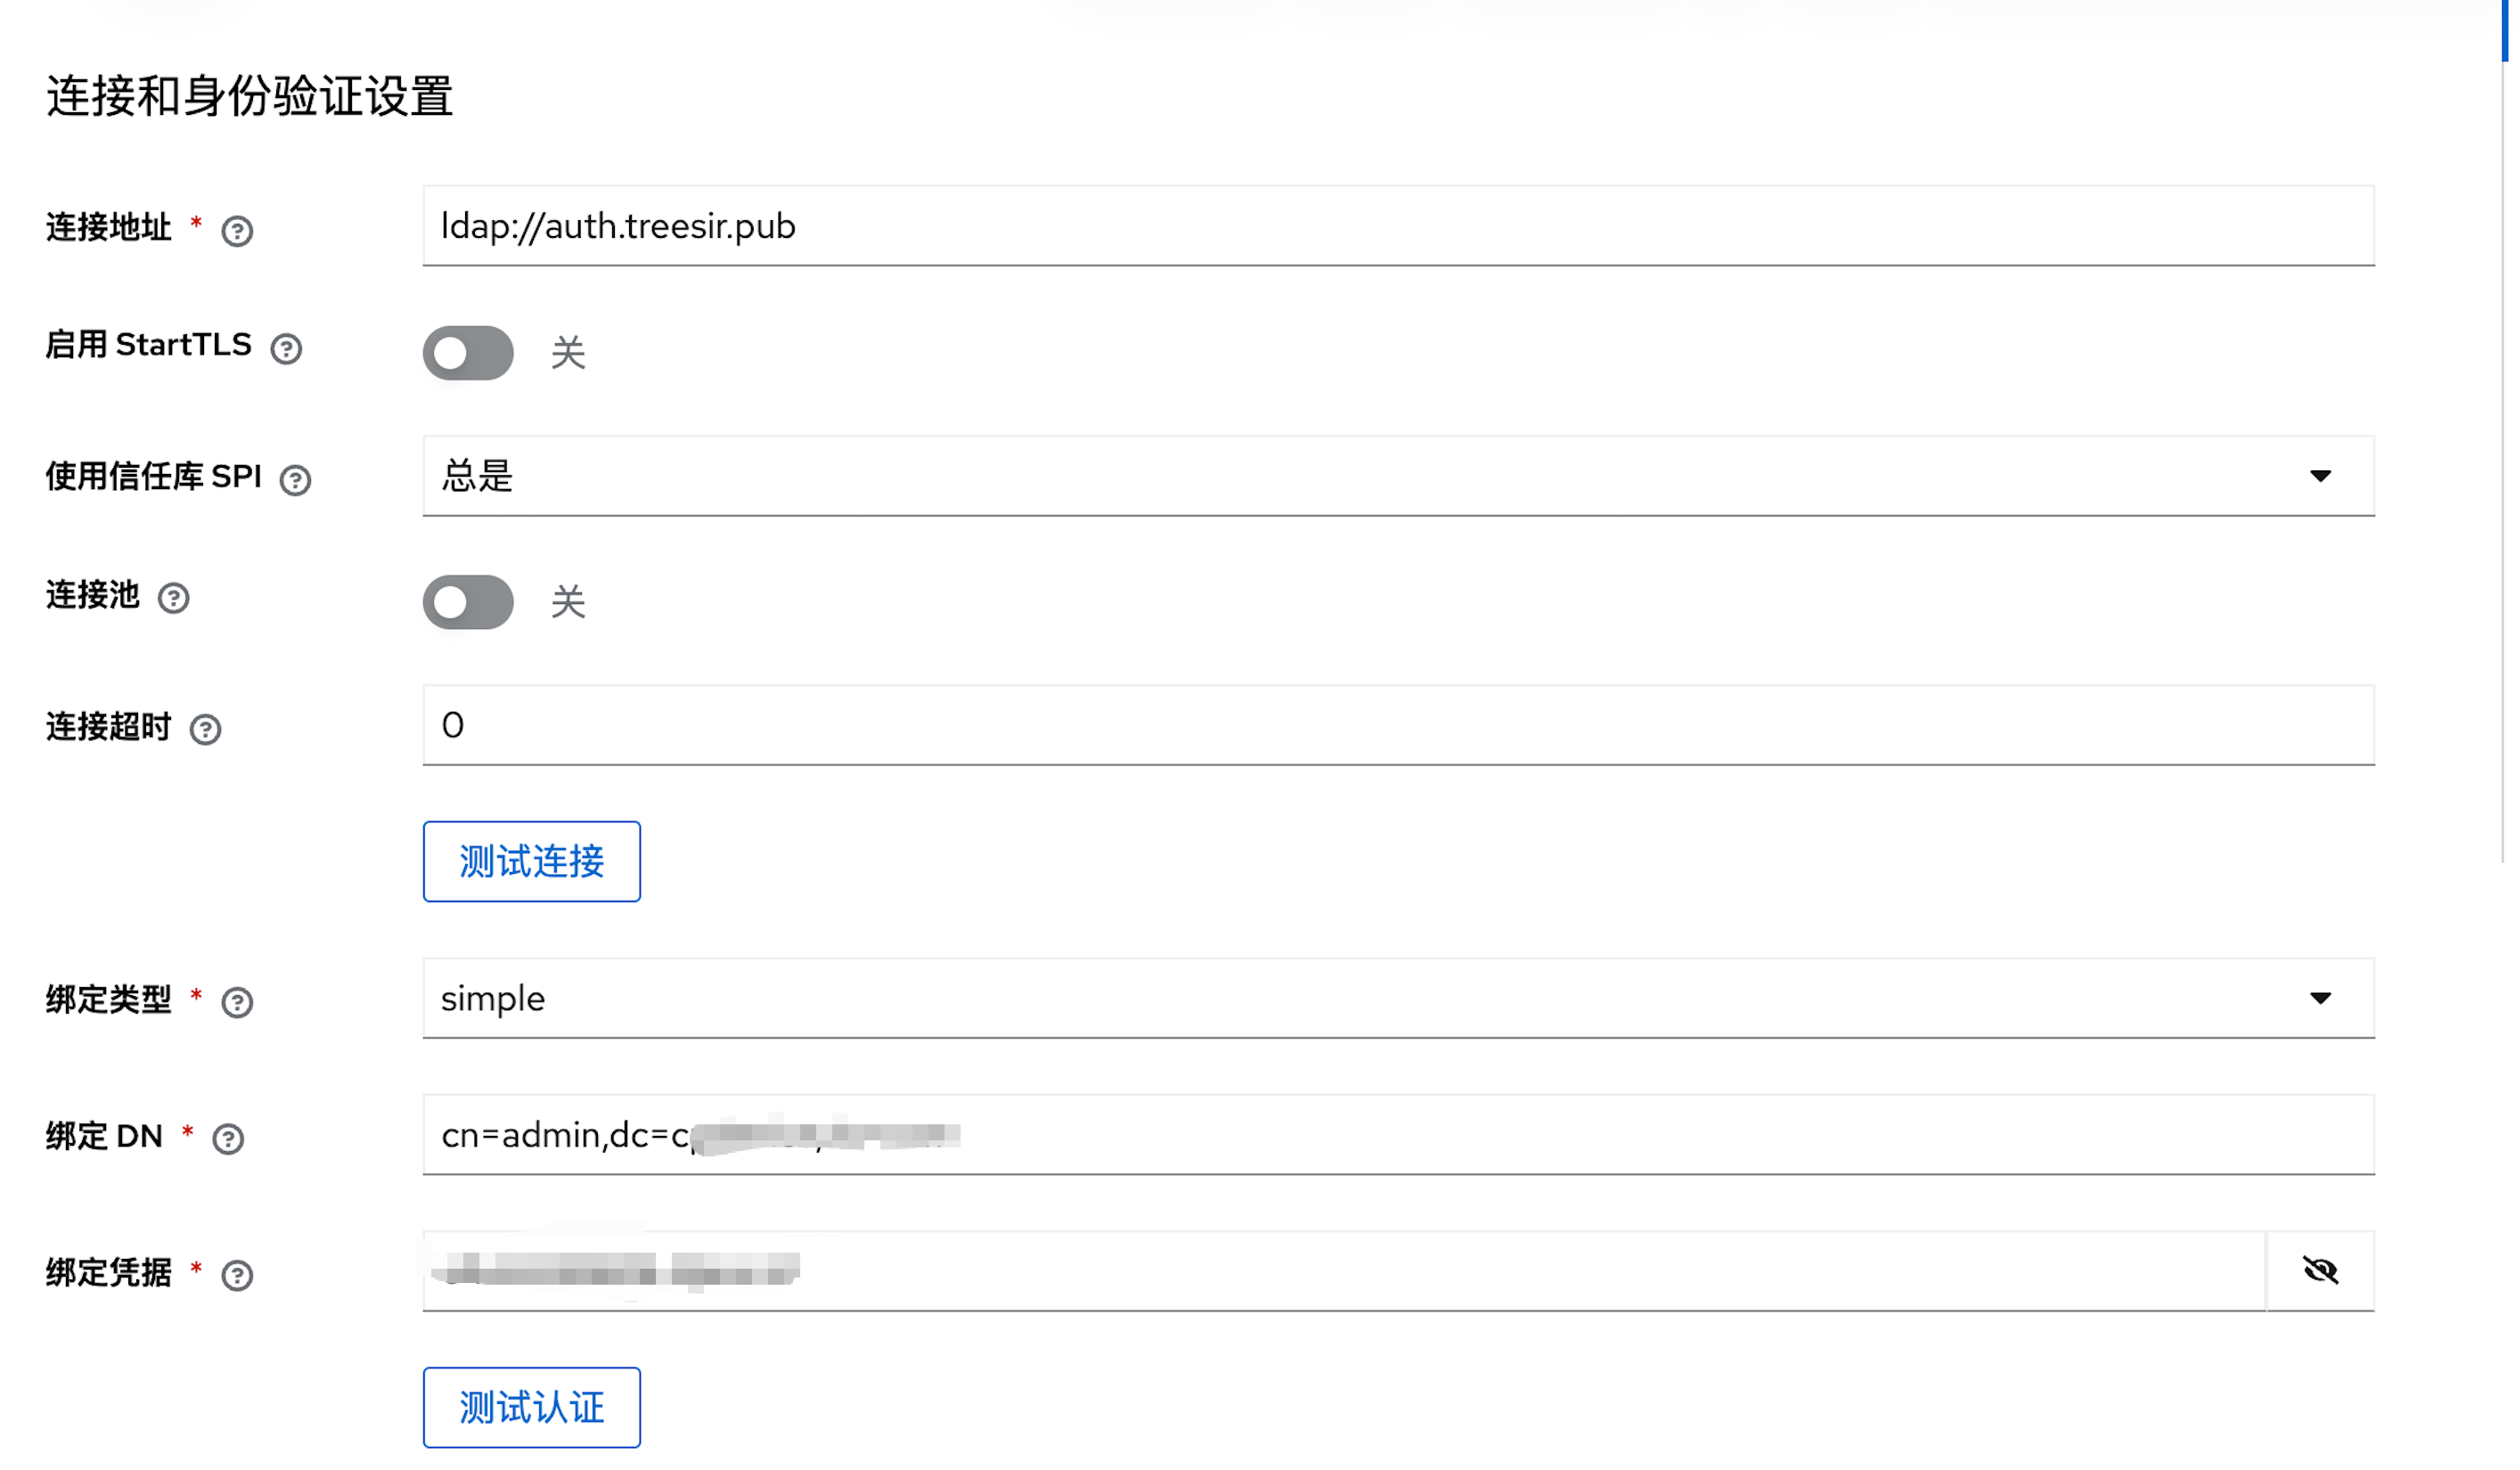Screen dimensions: 2520x1470
Task: Click the 绑定凭据 label
Action: click(x=109, y=1272)
